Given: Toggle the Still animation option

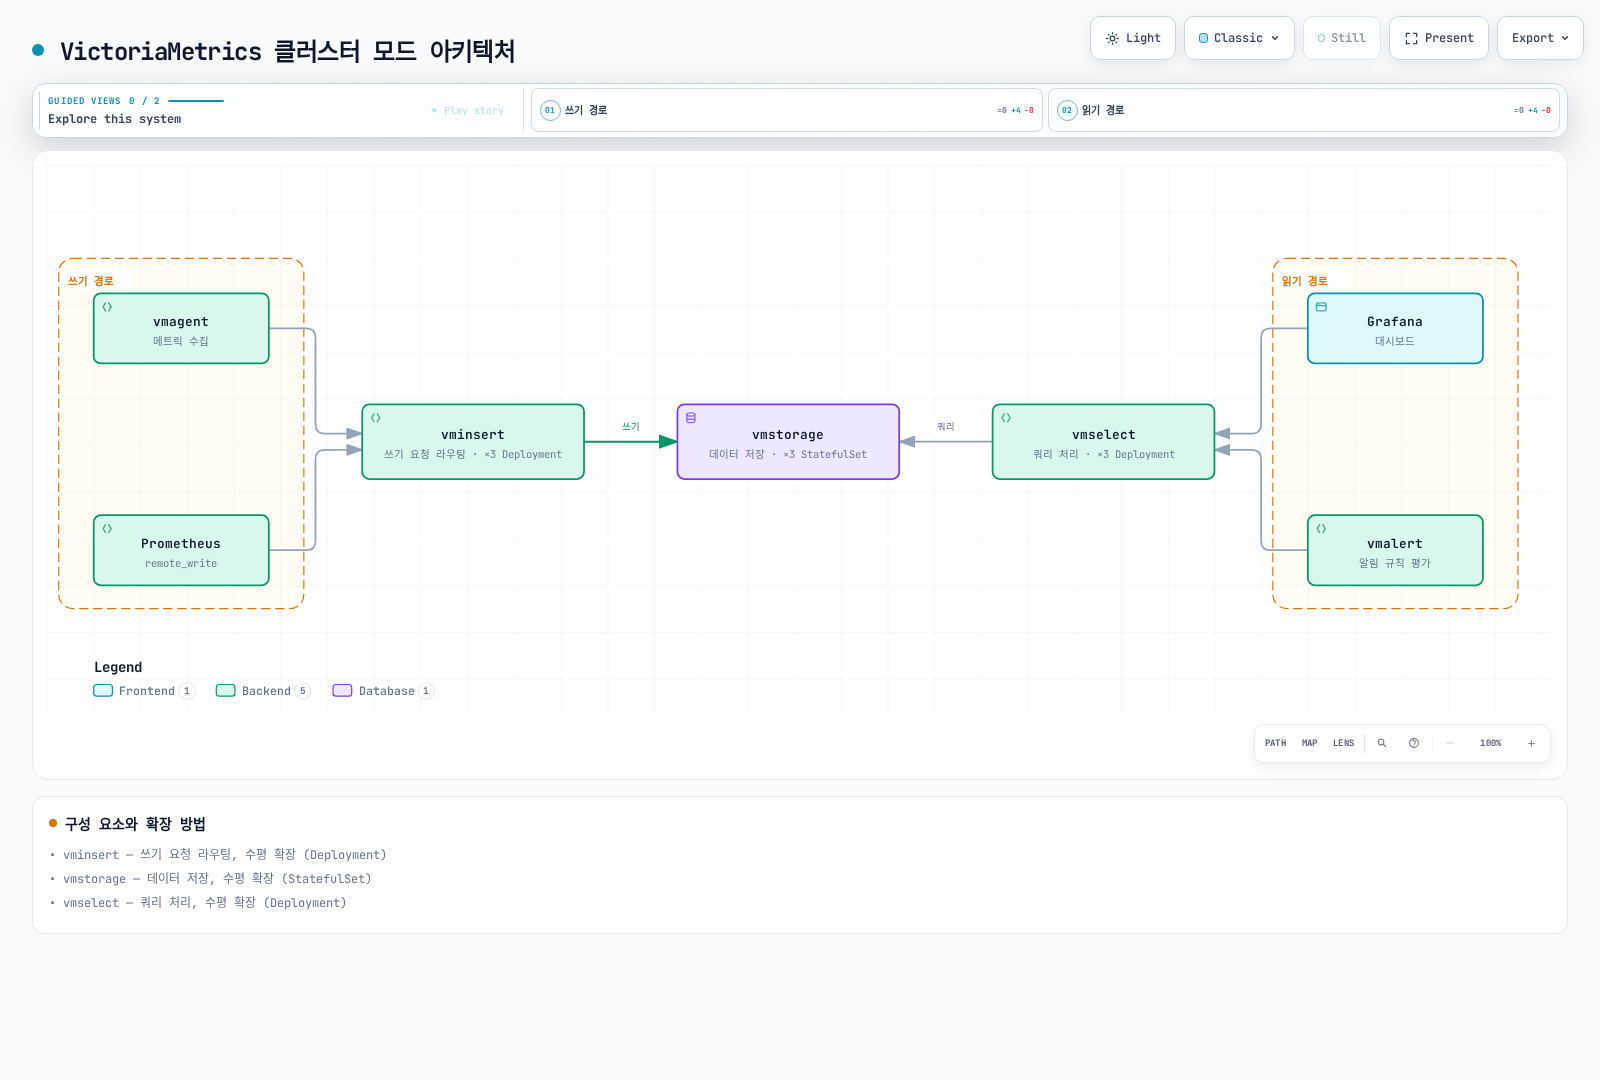Looking at the screenshot, I should [x=1341, y=38].
